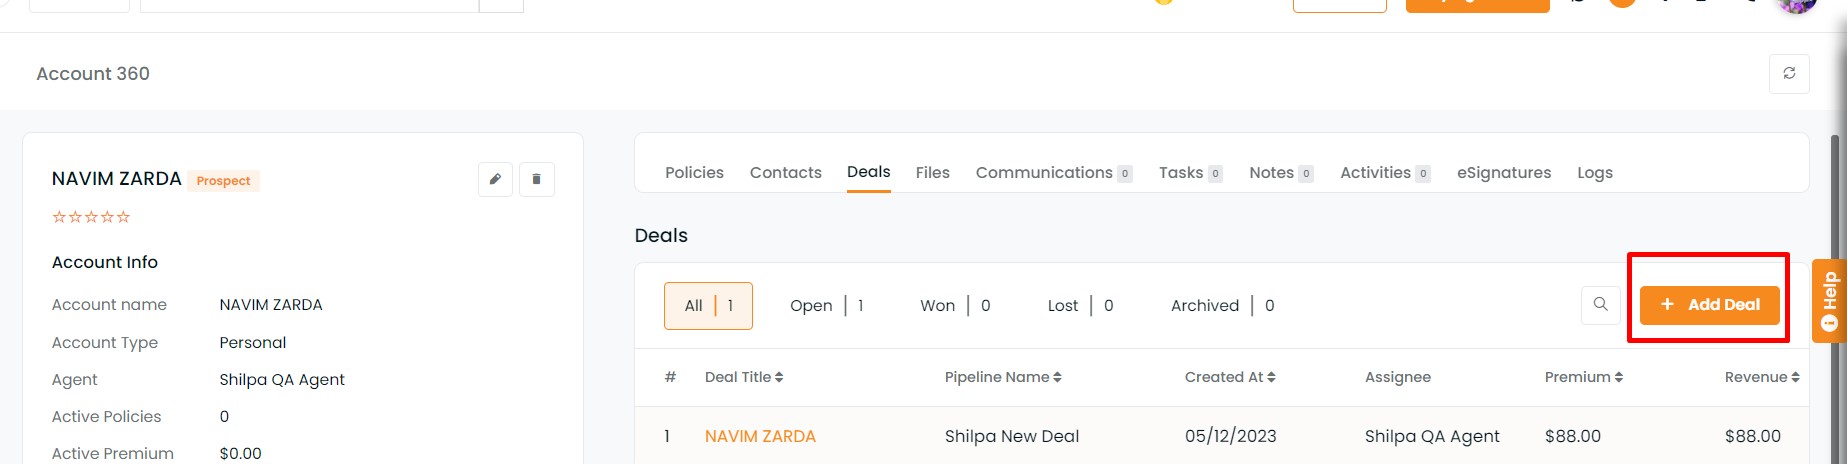Click Shilpa QA Agent in Account Info
Viewport: 1847px width, 464px height.
pos(282,380)
